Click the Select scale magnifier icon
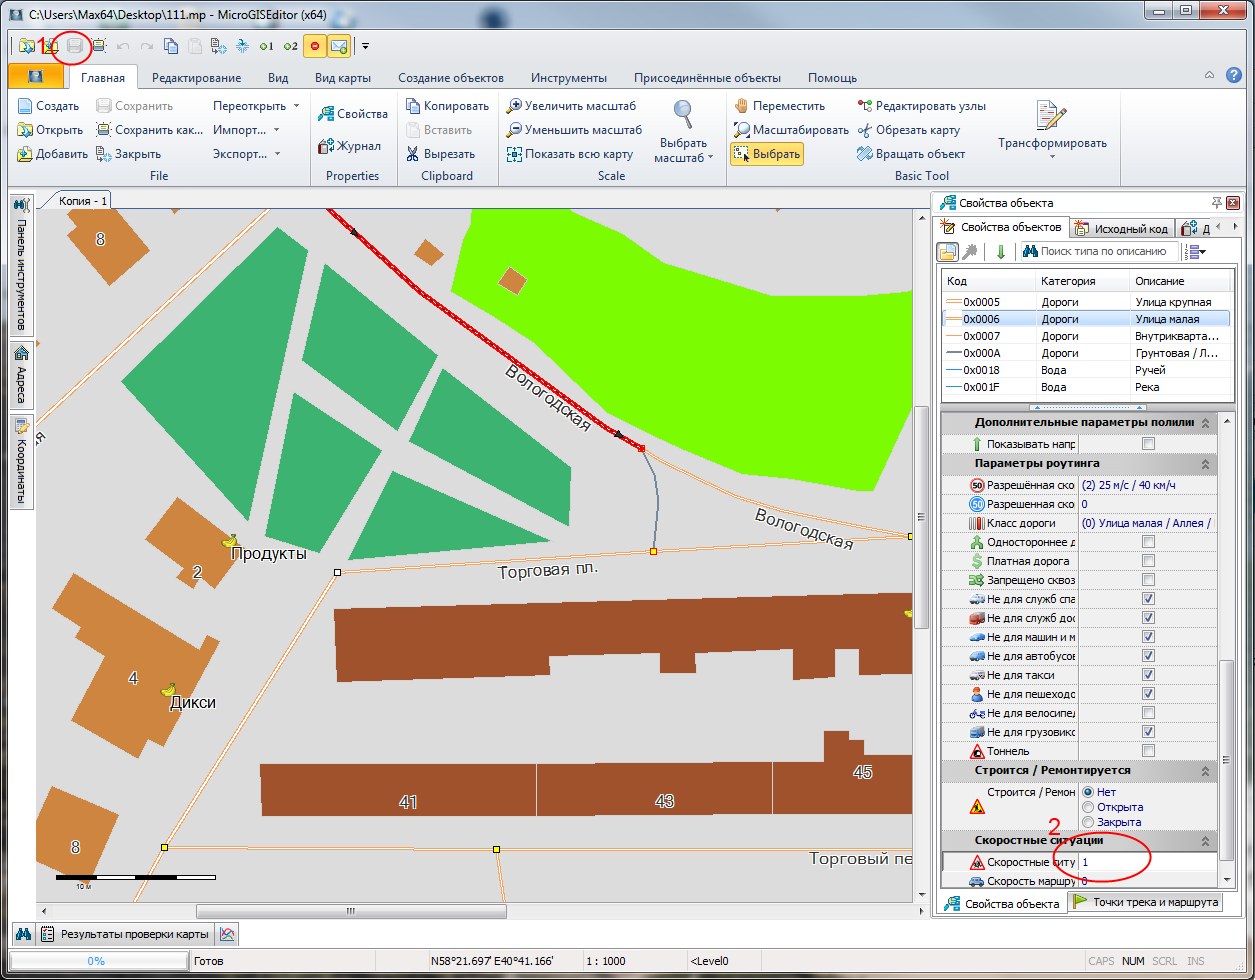The width and height of the screenshot is (1255, 980). (x=683, y=115)
